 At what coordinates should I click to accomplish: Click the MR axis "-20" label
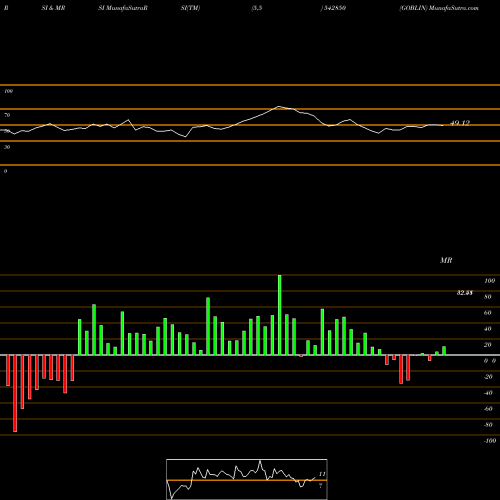pos(488,377)
